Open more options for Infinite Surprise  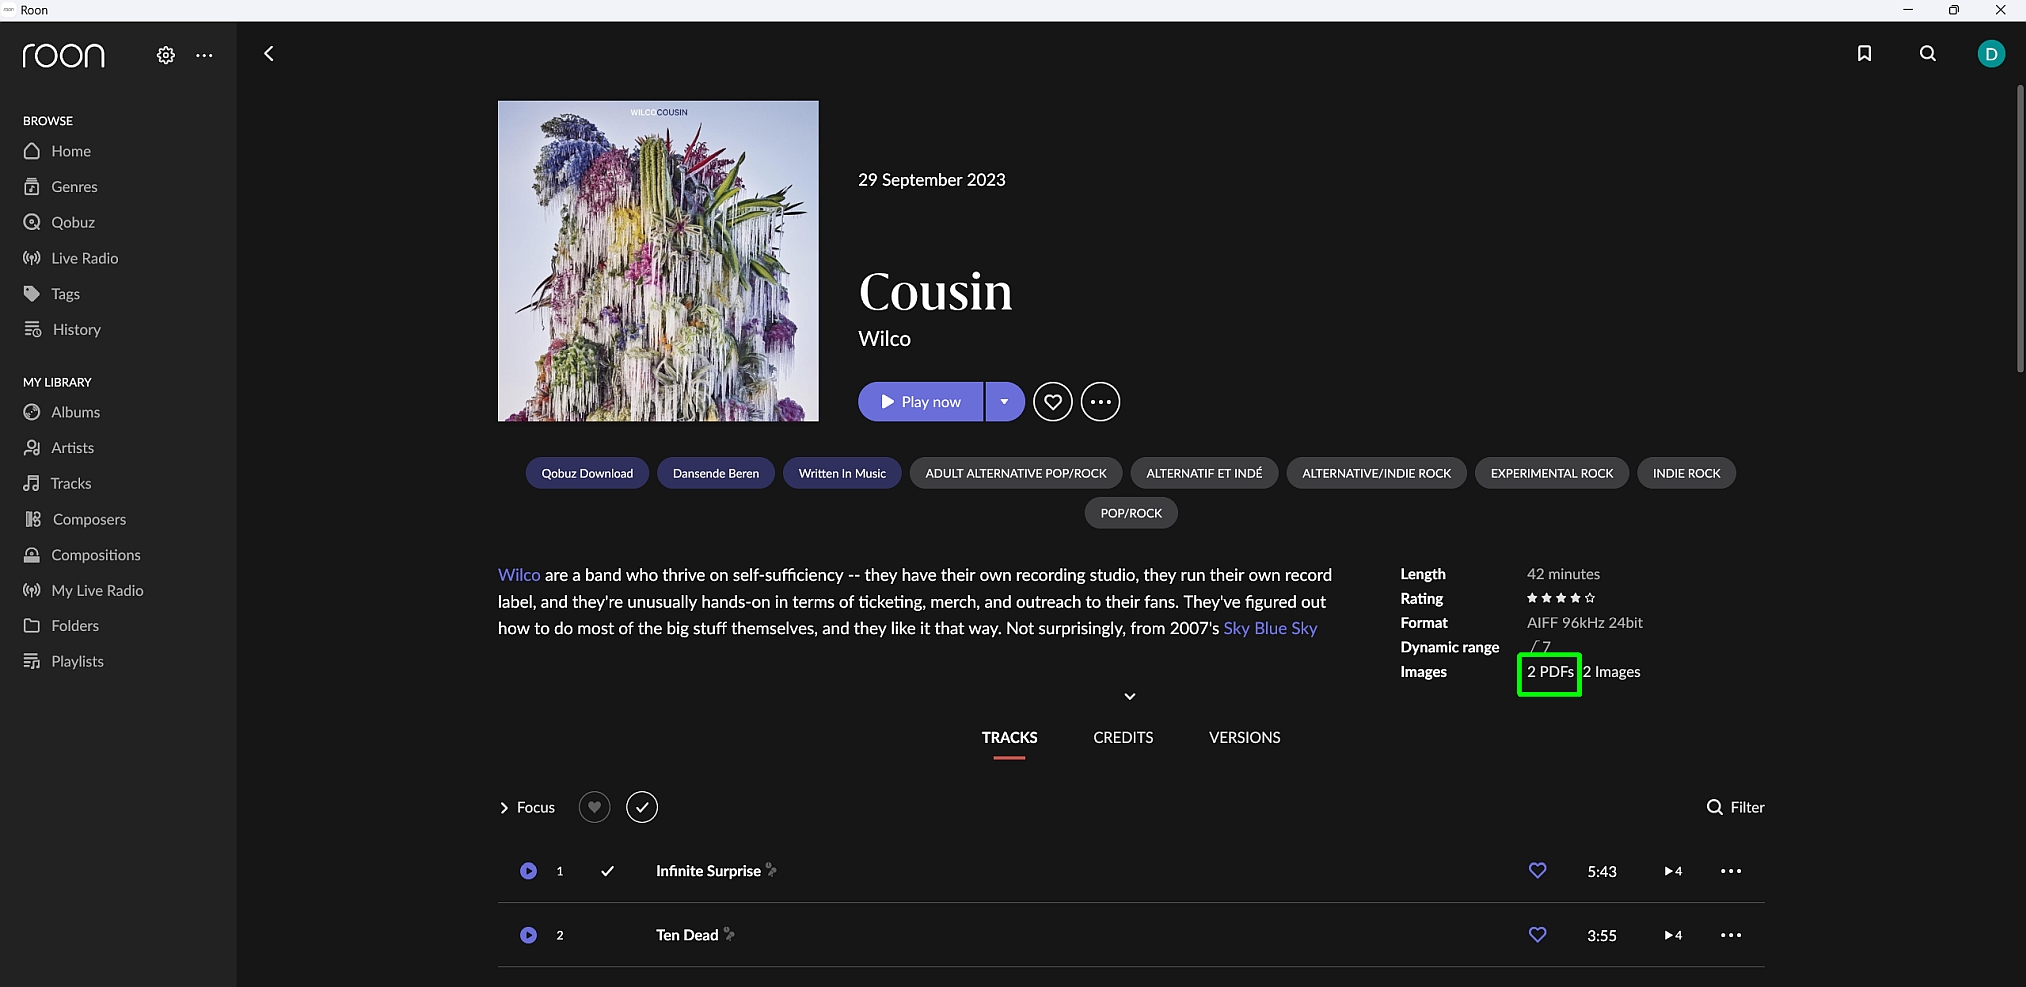tap(1731, 871)
